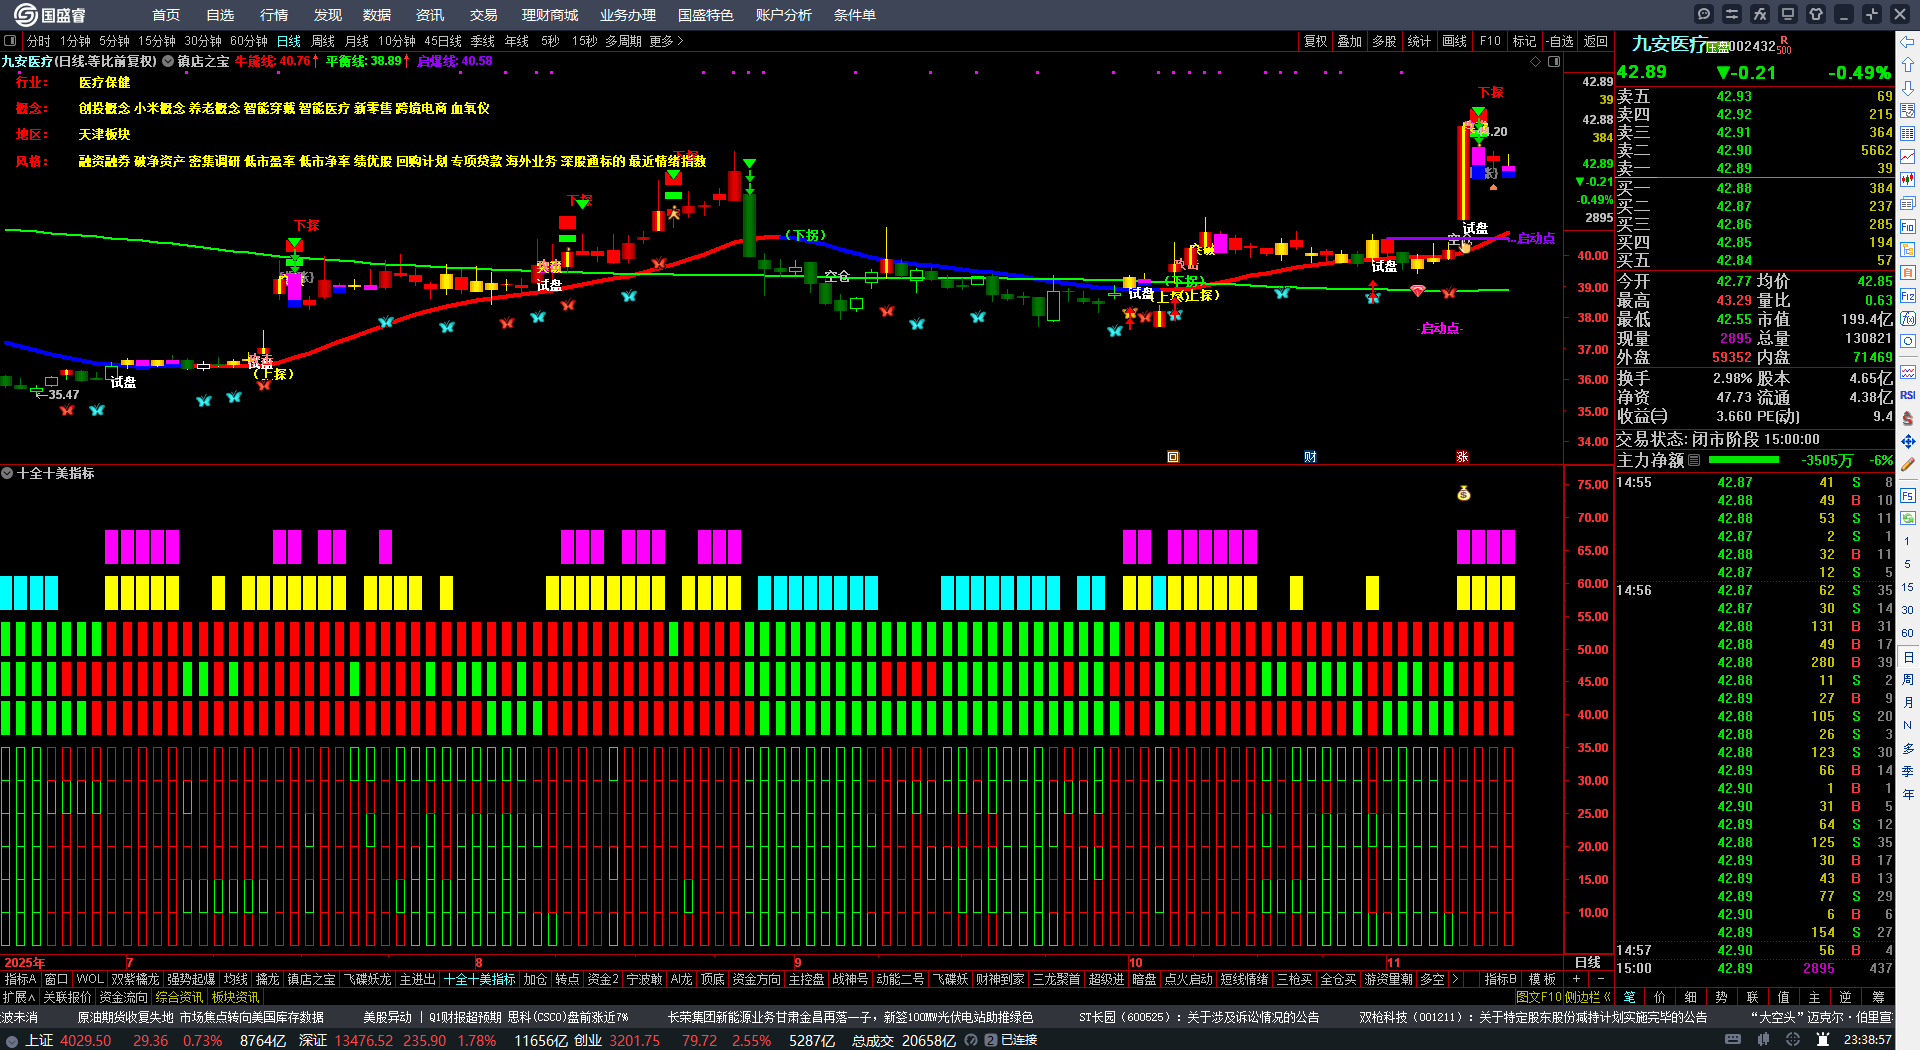Switch chart period to 5分钟
Viewport: 1920px width, 1050px height.
[115, 41]
